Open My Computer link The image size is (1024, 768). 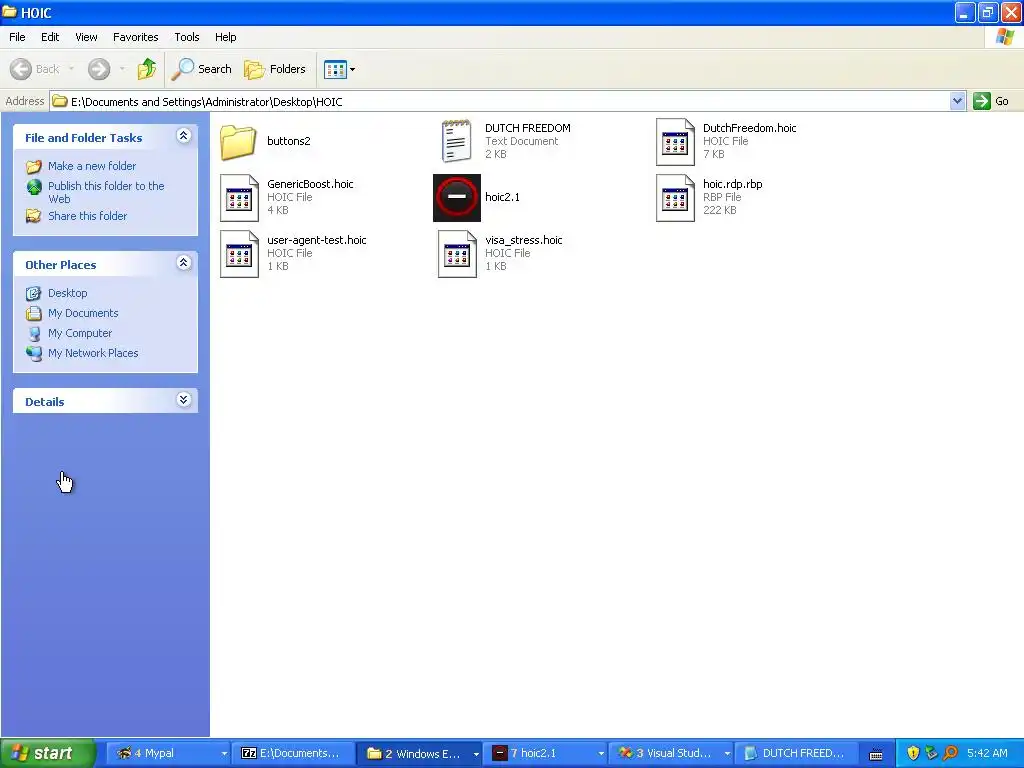coord(80,333)
